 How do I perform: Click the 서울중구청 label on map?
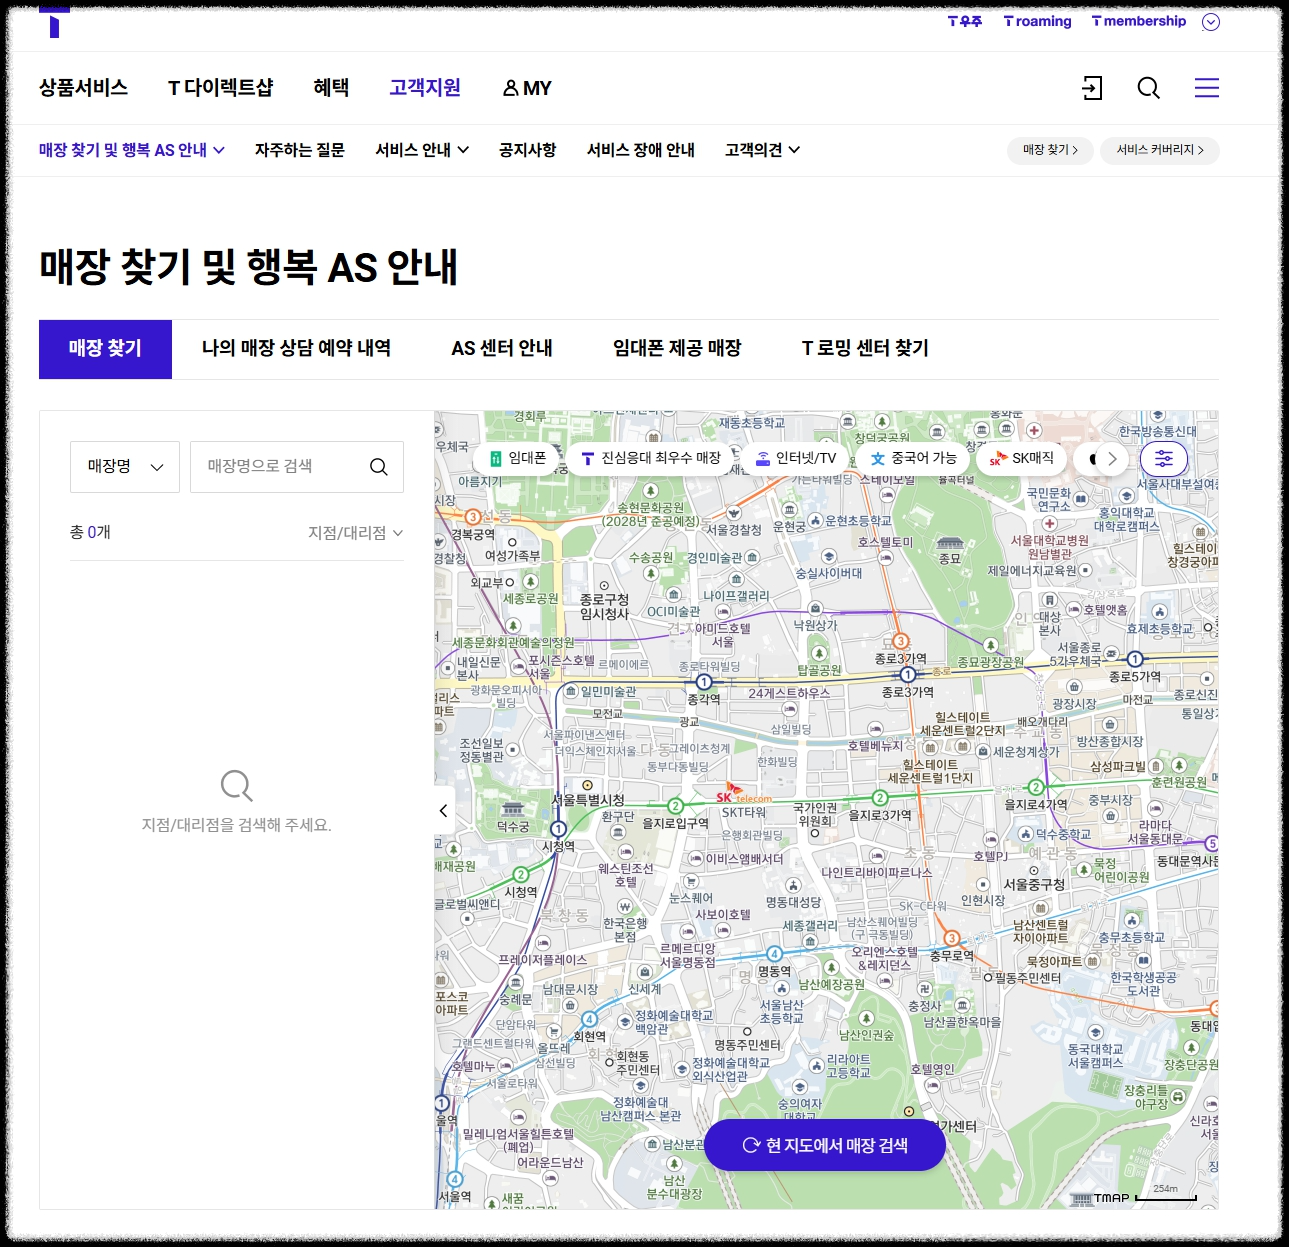tap(1034, 885)
